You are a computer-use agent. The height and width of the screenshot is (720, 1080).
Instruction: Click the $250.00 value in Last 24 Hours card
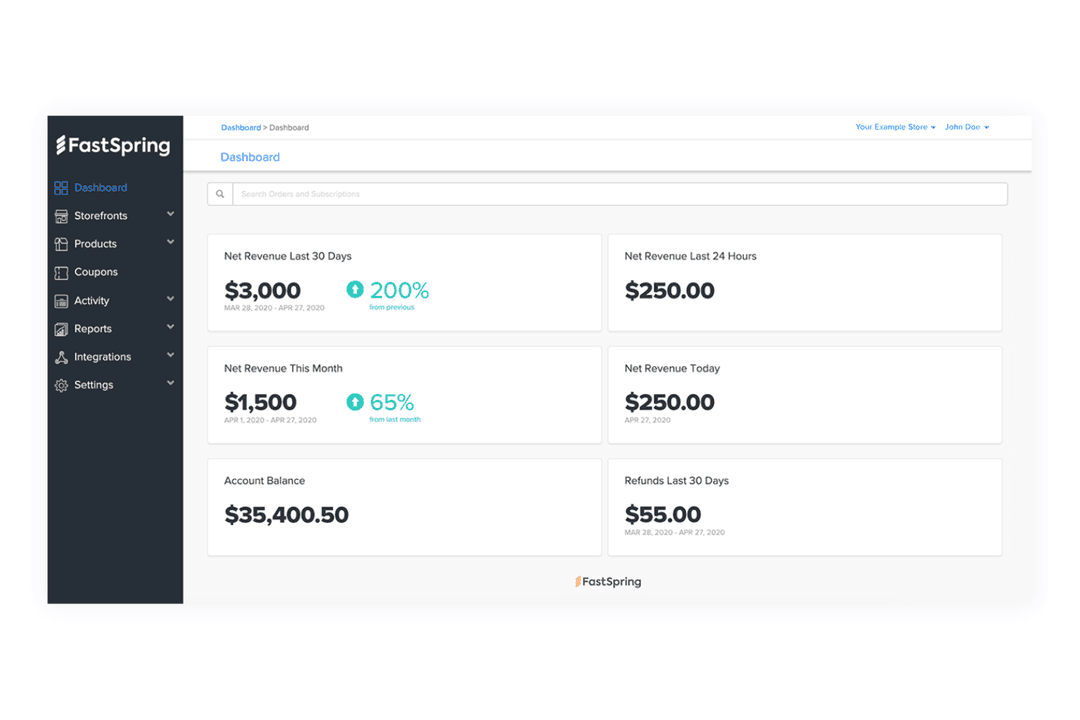tap(669, 290)
